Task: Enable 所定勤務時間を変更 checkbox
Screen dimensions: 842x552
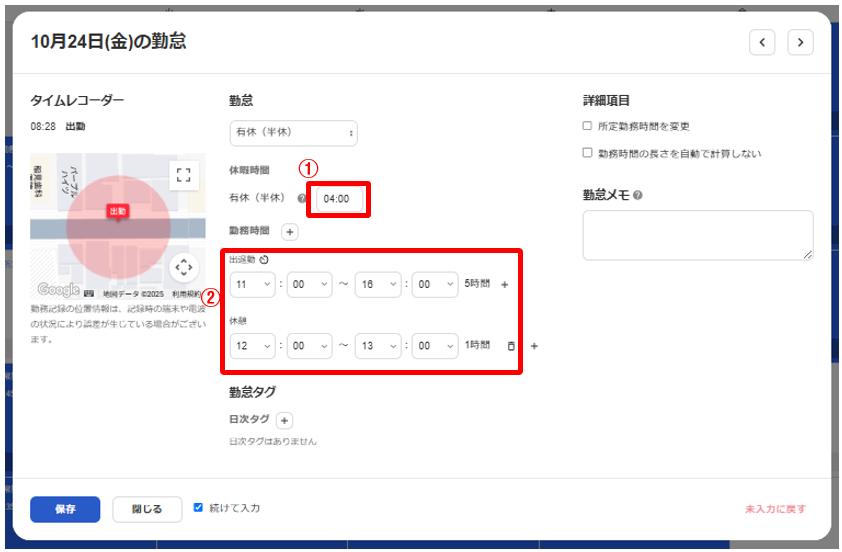Action: pos(587,127)
